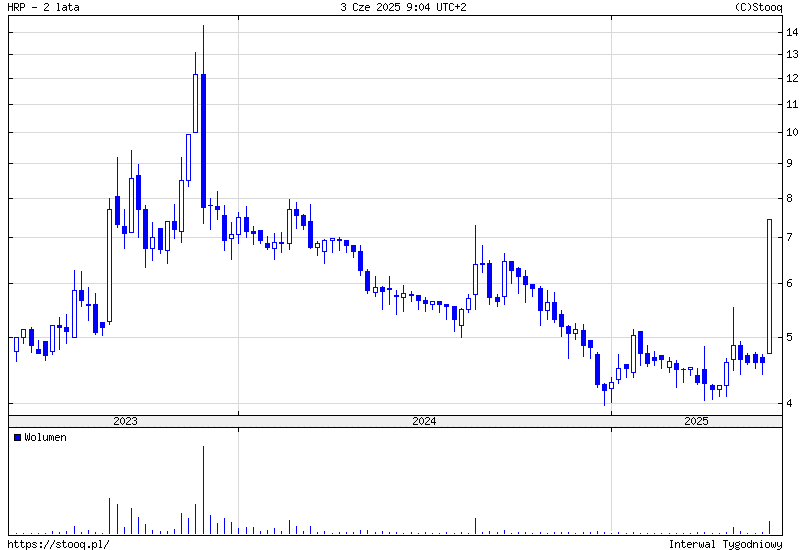Click the HRP - 2 lata chart title
This screenshot has width=800, height=550.
tap(43, 7)
